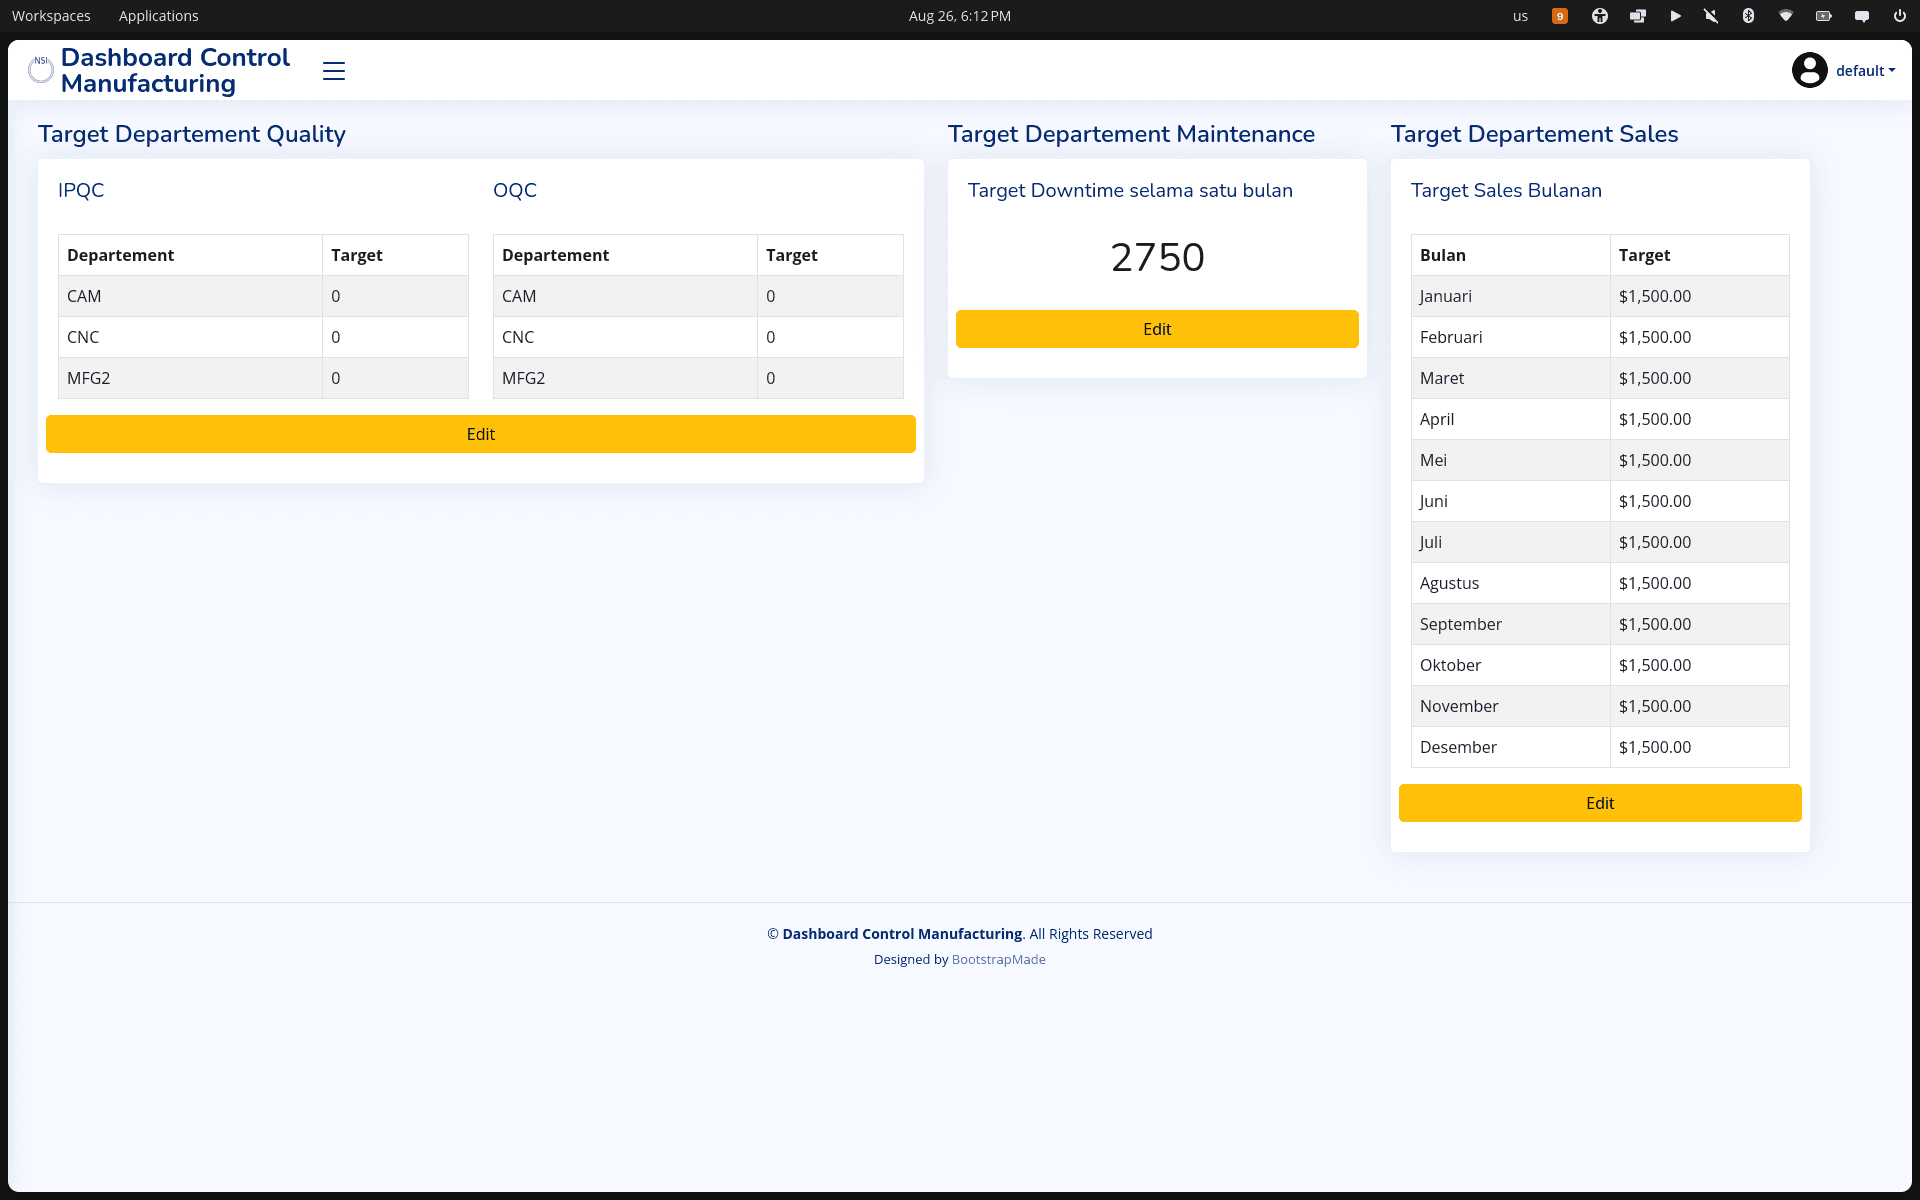Click the footer Dashboard Control Manufacturing text
This screenshot has height=1200, width=1920.
click(x=902, y=934)
